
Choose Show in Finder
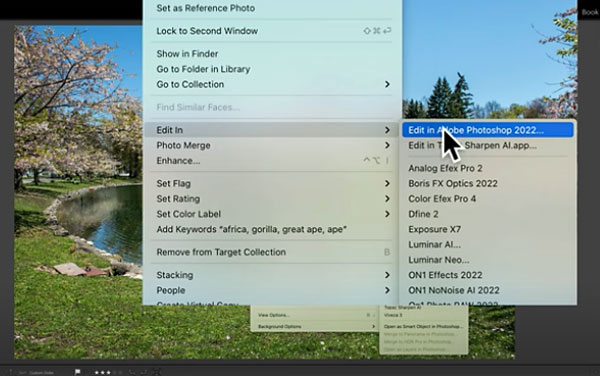[x=272, y=54]
